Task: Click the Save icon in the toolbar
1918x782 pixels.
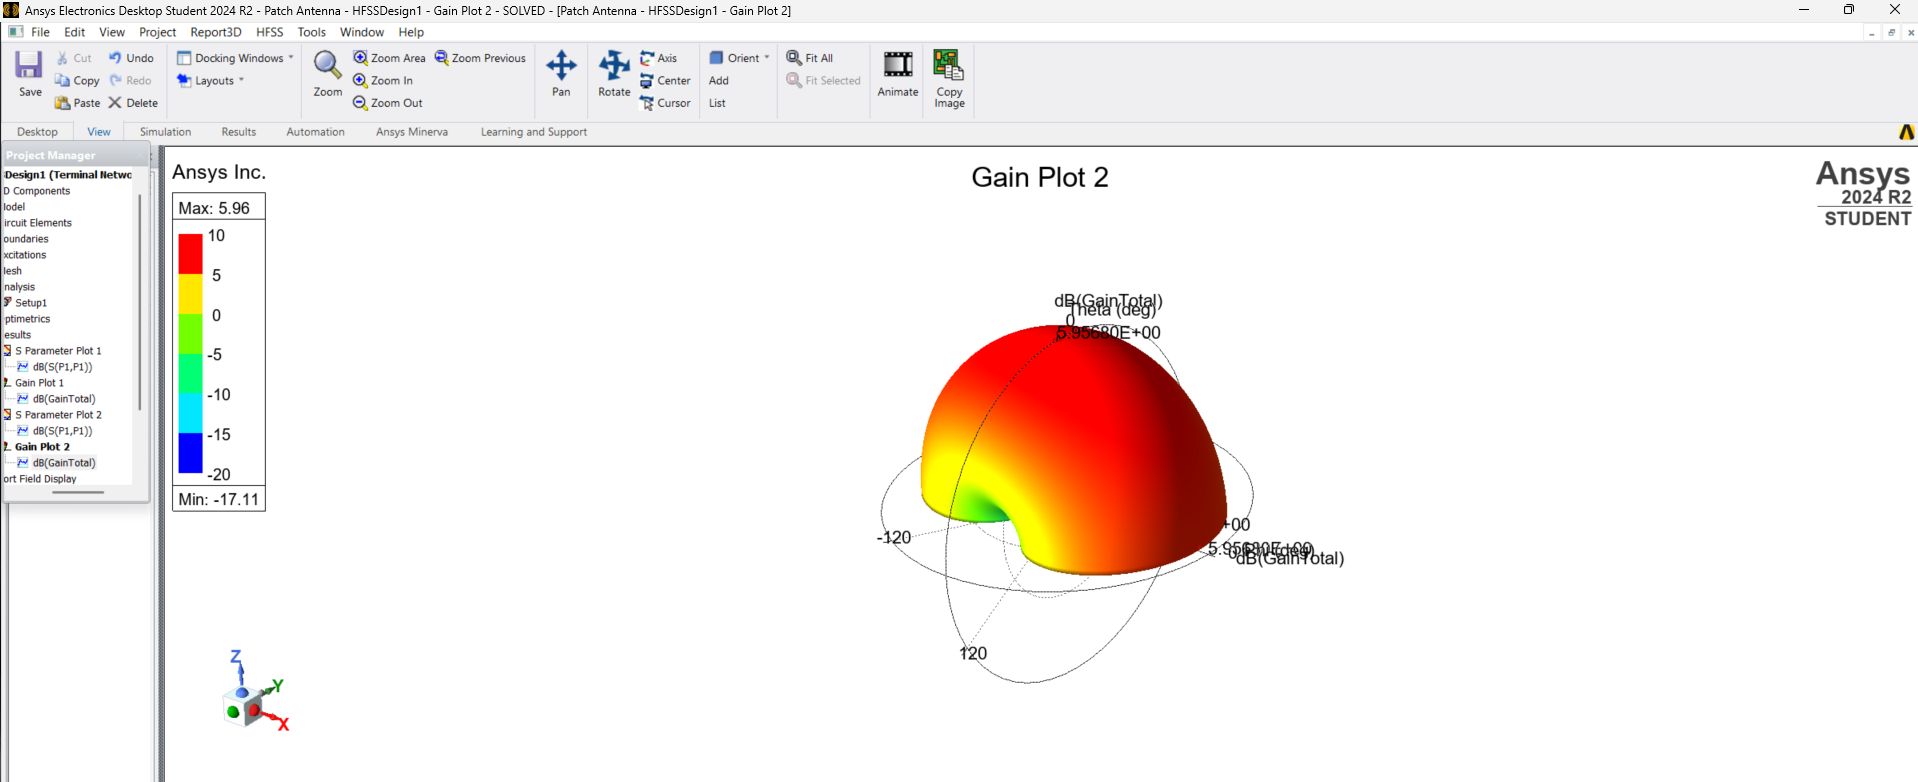Action: pyautogui.click(x=29, y=73)
